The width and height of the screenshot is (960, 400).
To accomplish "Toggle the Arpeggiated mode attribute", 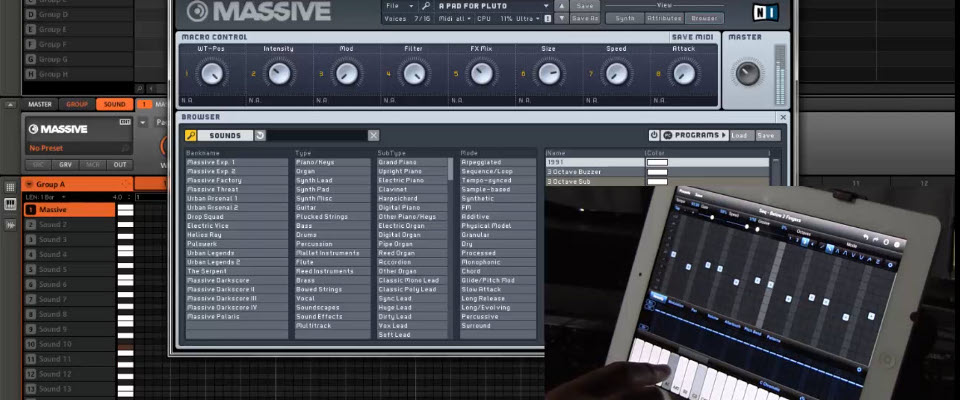I will tap(498, 162).
